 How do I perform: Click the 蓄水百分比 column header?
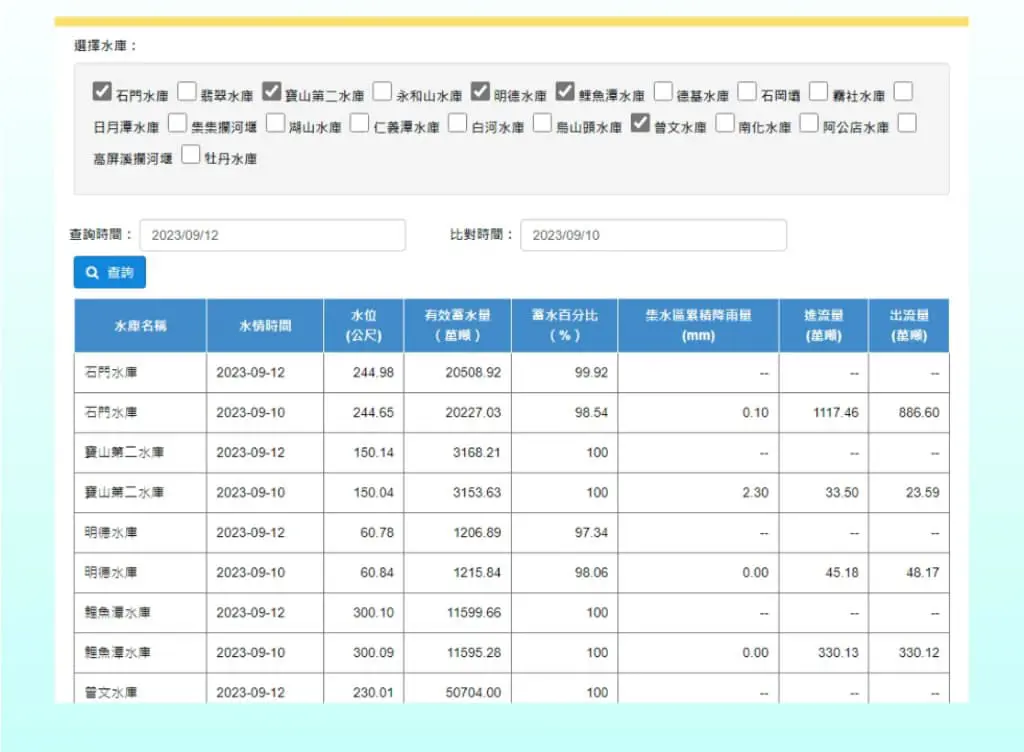click(x=564, y=326)
